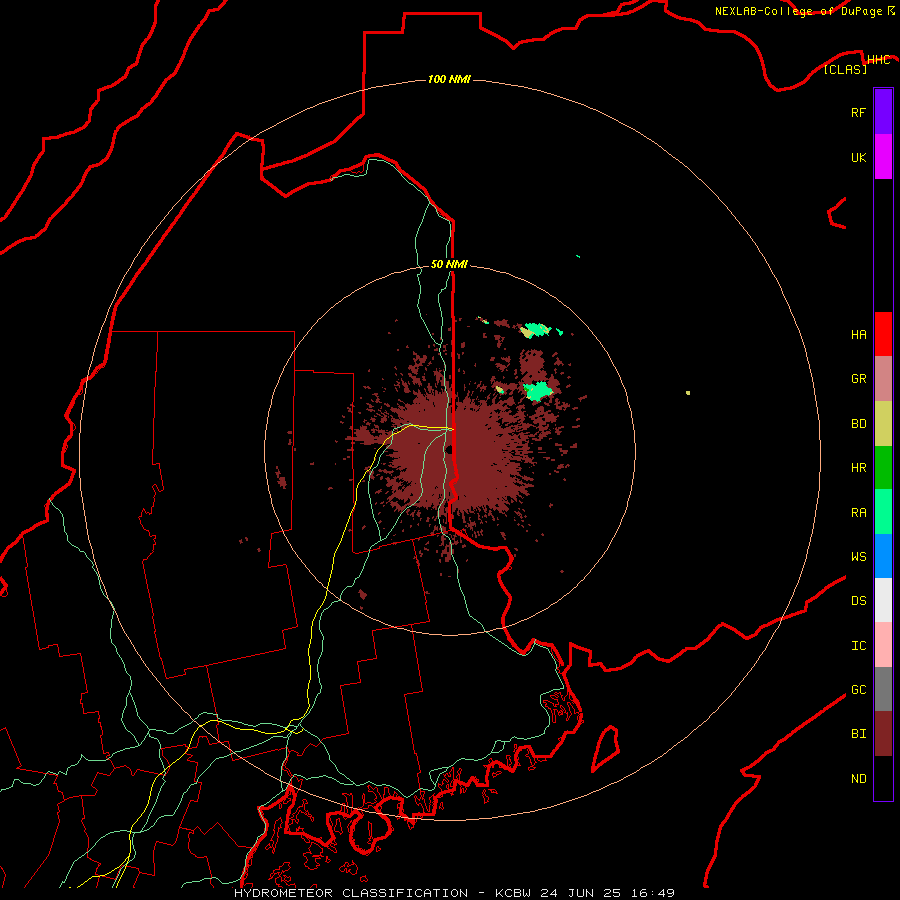Click the UK magenta legend swatch
The image size is (900, 900).
(883, 157)
